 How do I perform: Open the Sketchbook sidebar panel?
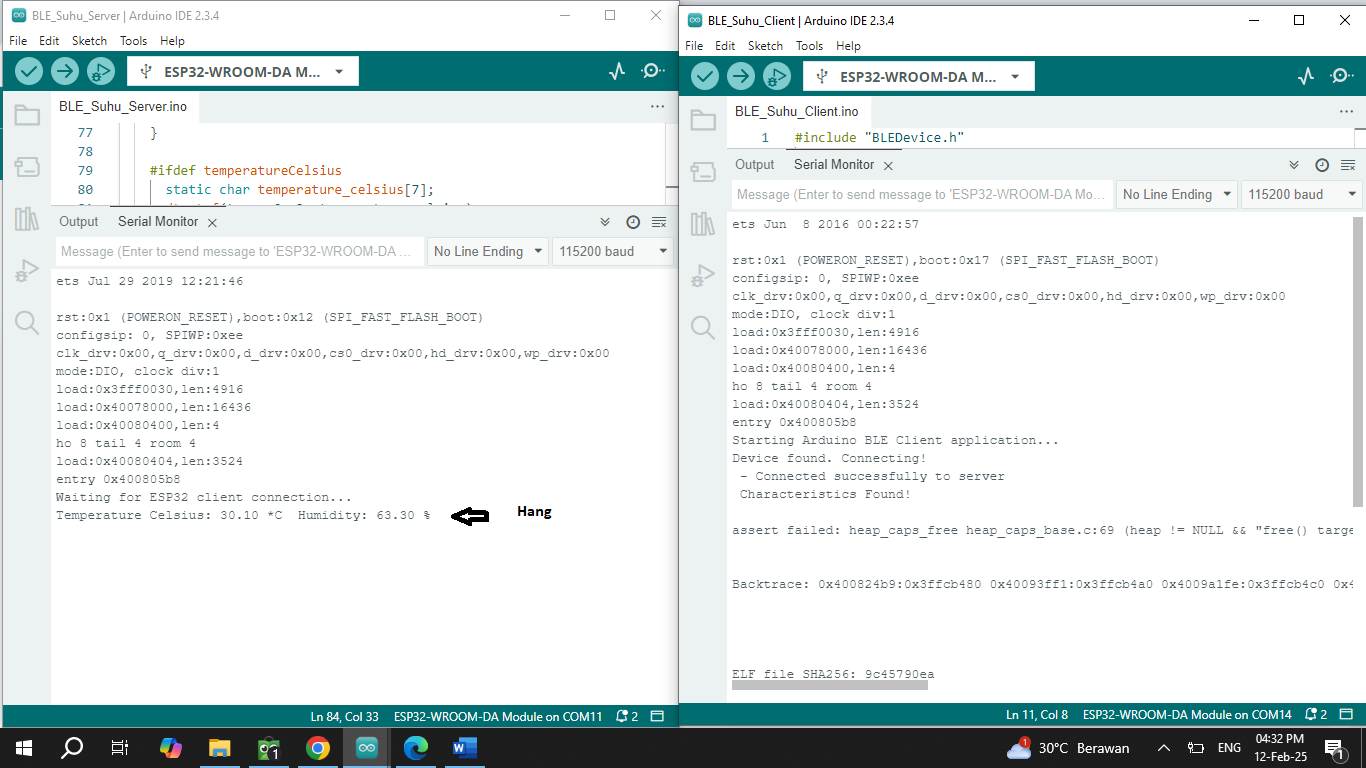tap(27, 115)
